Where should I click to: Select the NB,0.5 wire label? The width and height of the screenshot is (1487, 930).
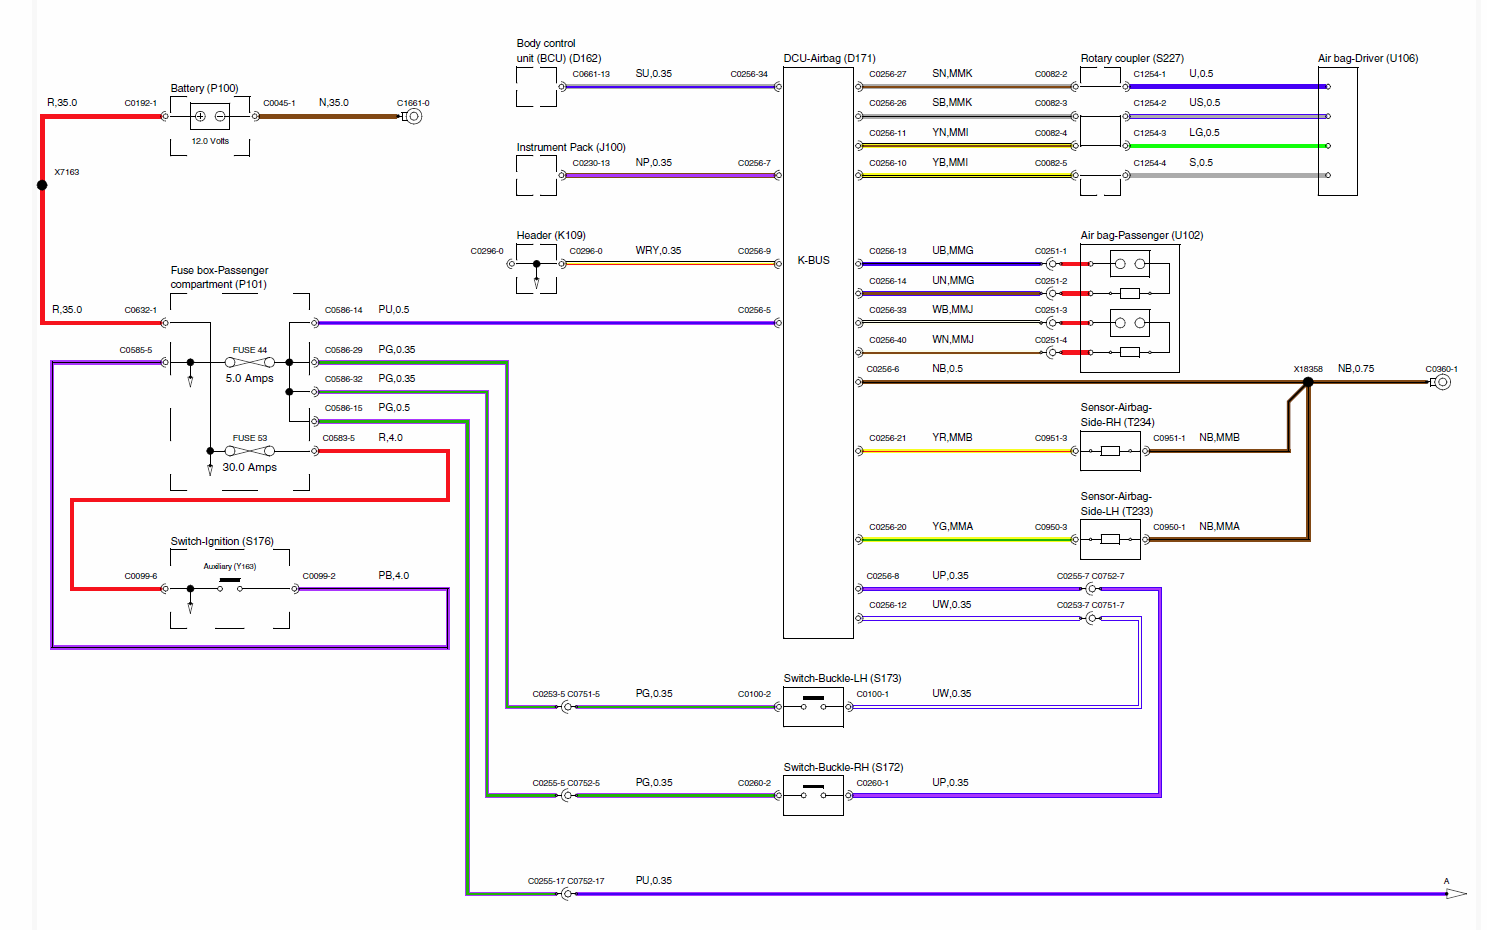(948, 368)
